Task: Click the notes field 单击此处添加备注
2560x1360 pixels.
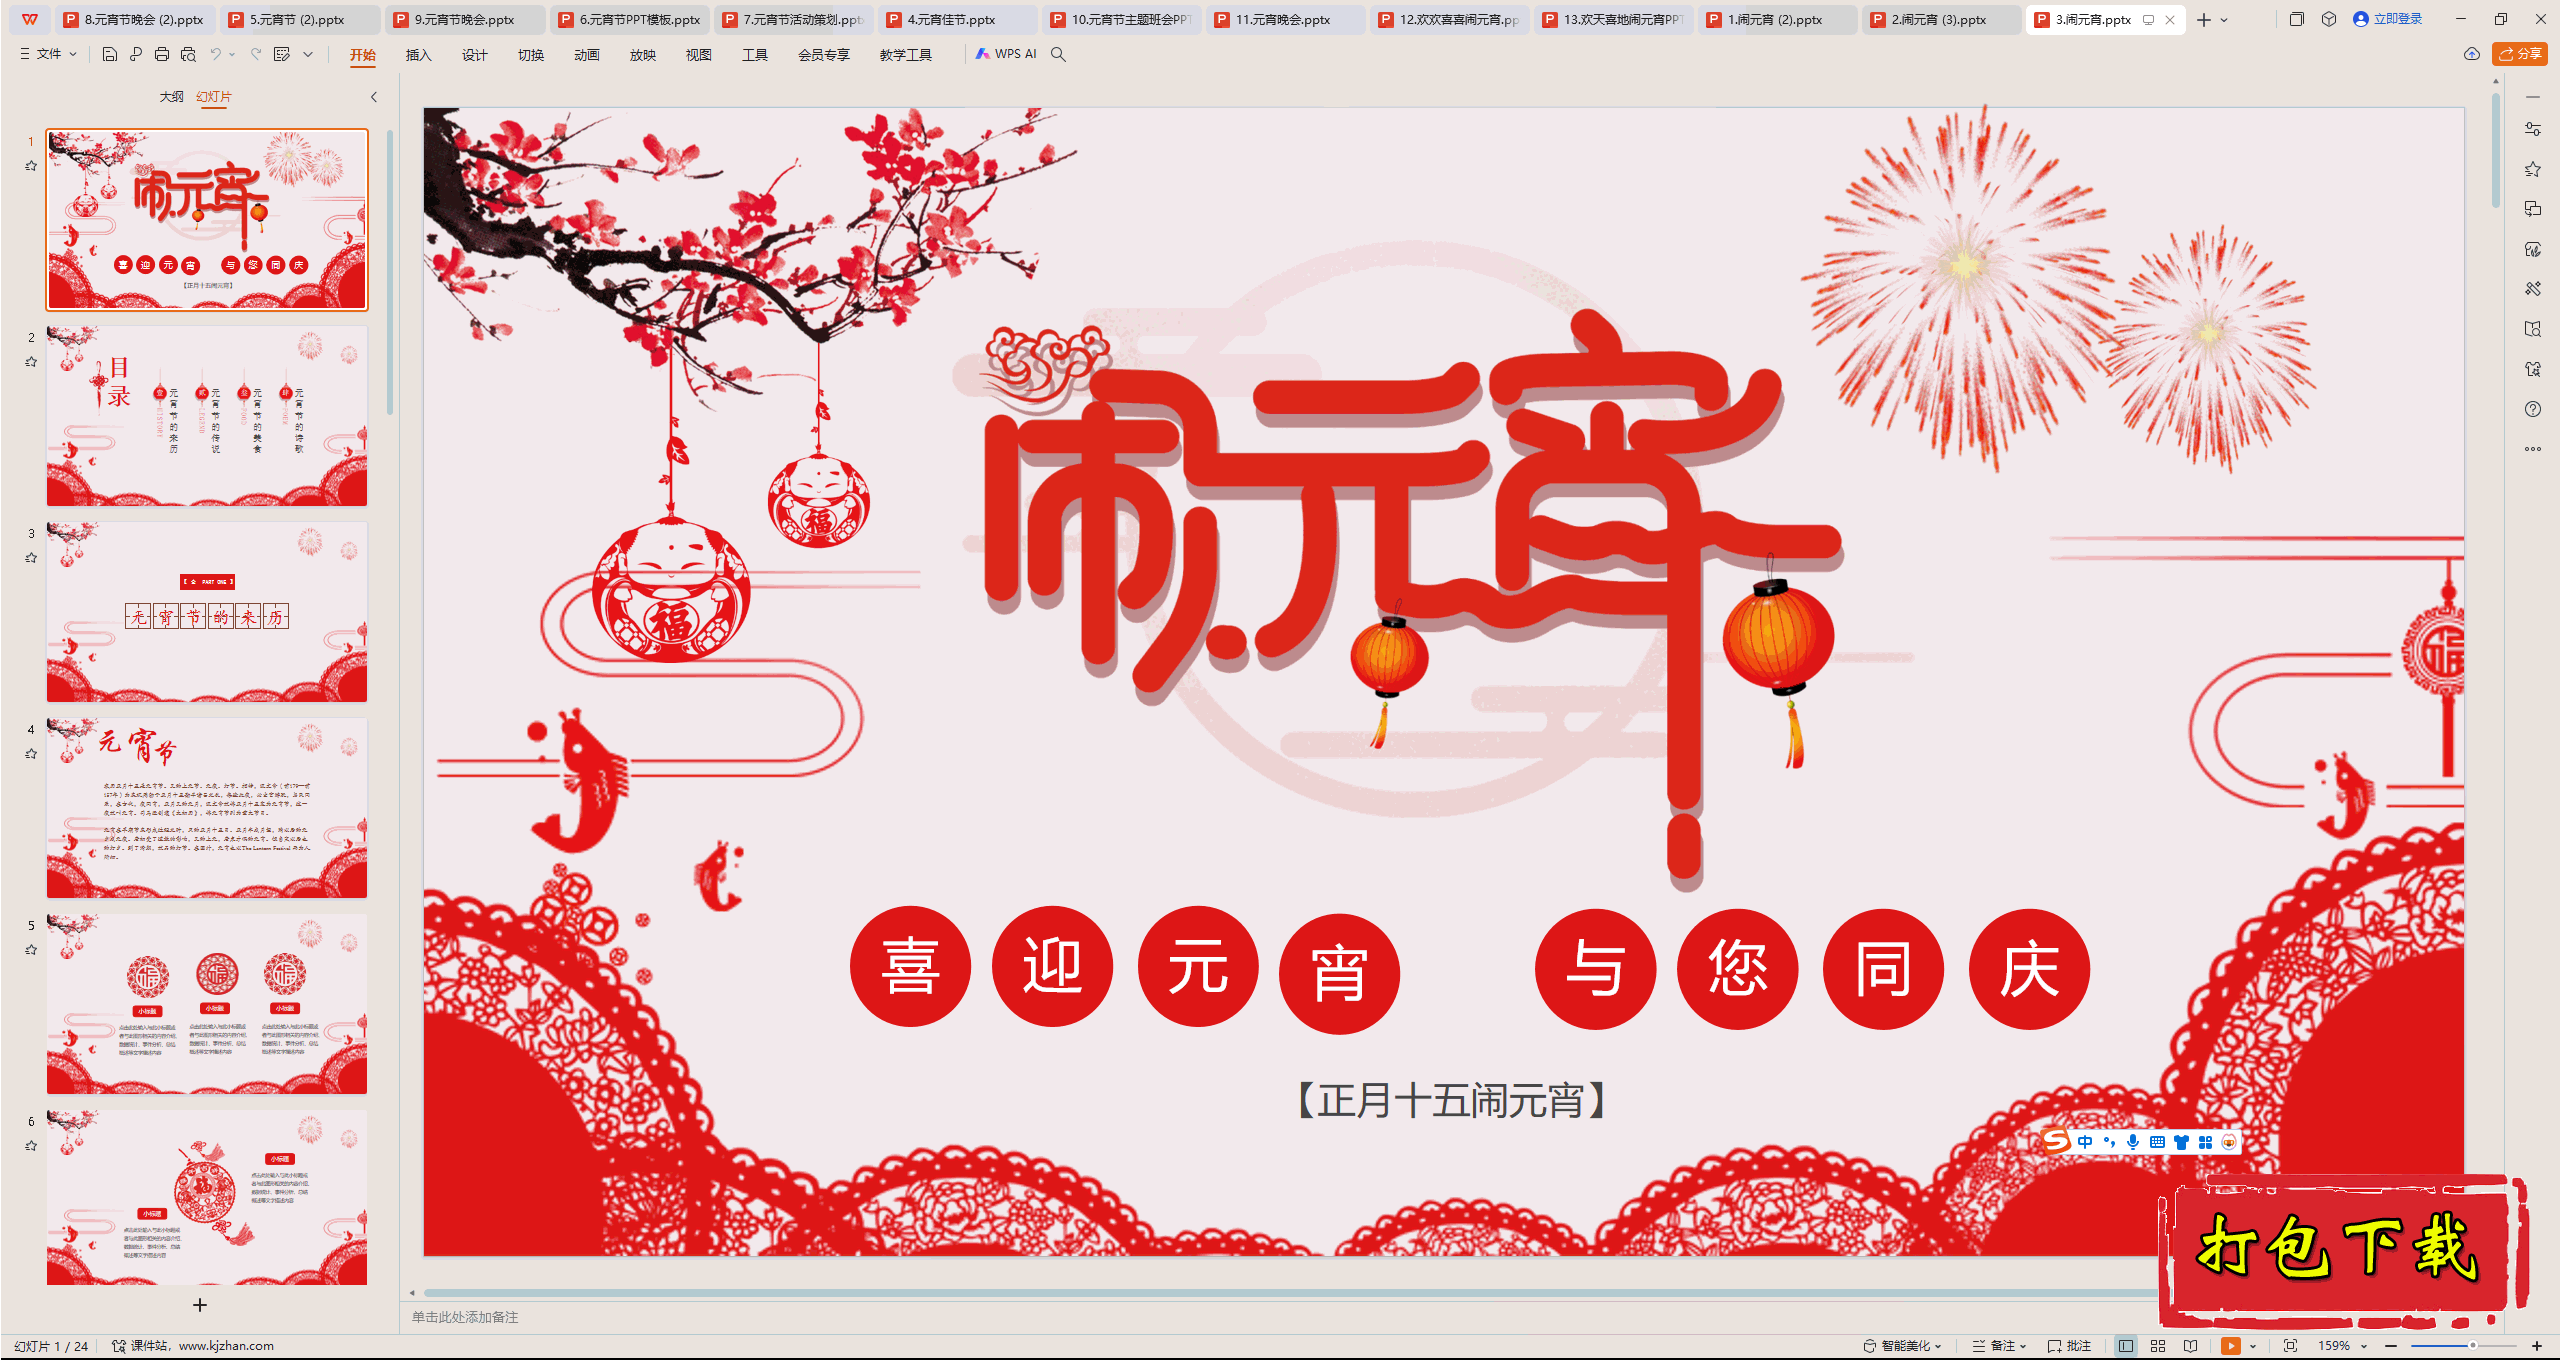Action: (465, 1317)
